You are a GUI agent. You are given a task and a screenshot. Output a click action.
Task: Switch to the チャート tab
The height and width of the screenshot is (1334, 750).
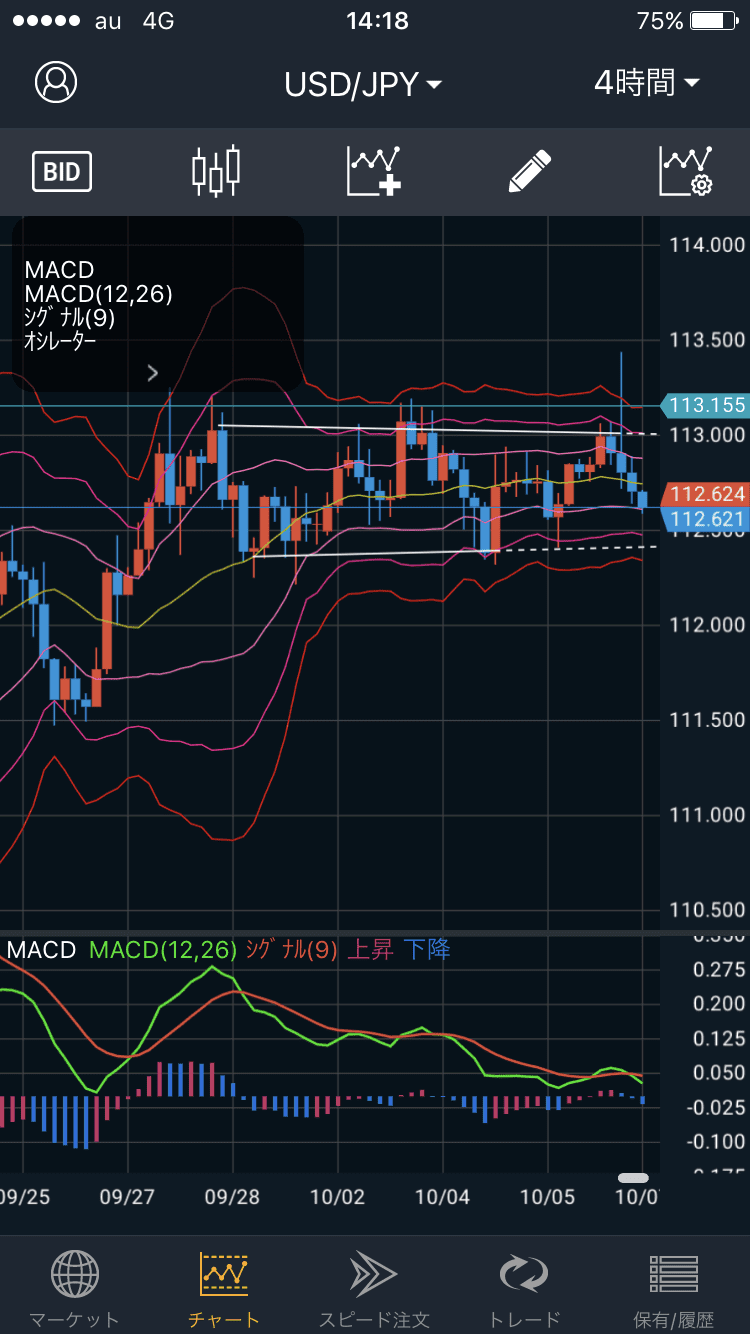(x=224, y=1289)
